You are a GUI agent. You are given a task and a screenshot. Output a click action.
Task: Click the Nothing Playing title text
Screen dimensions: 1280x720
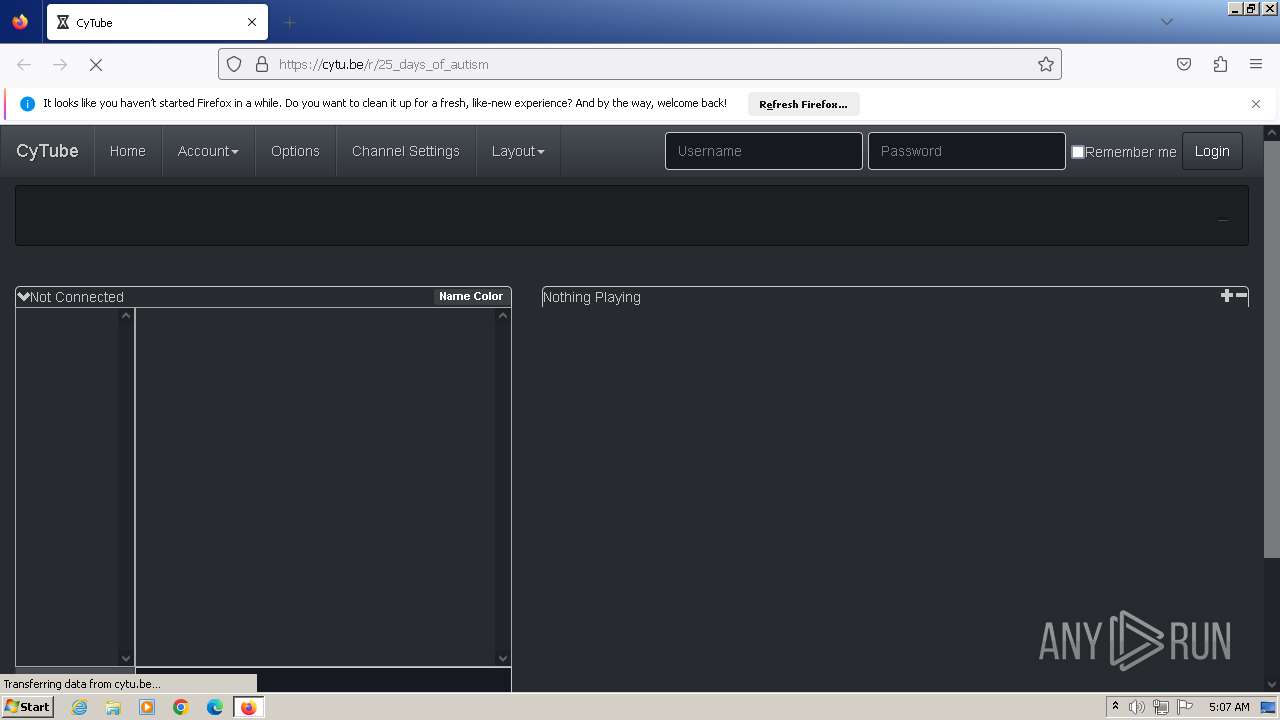click(591, 297)
